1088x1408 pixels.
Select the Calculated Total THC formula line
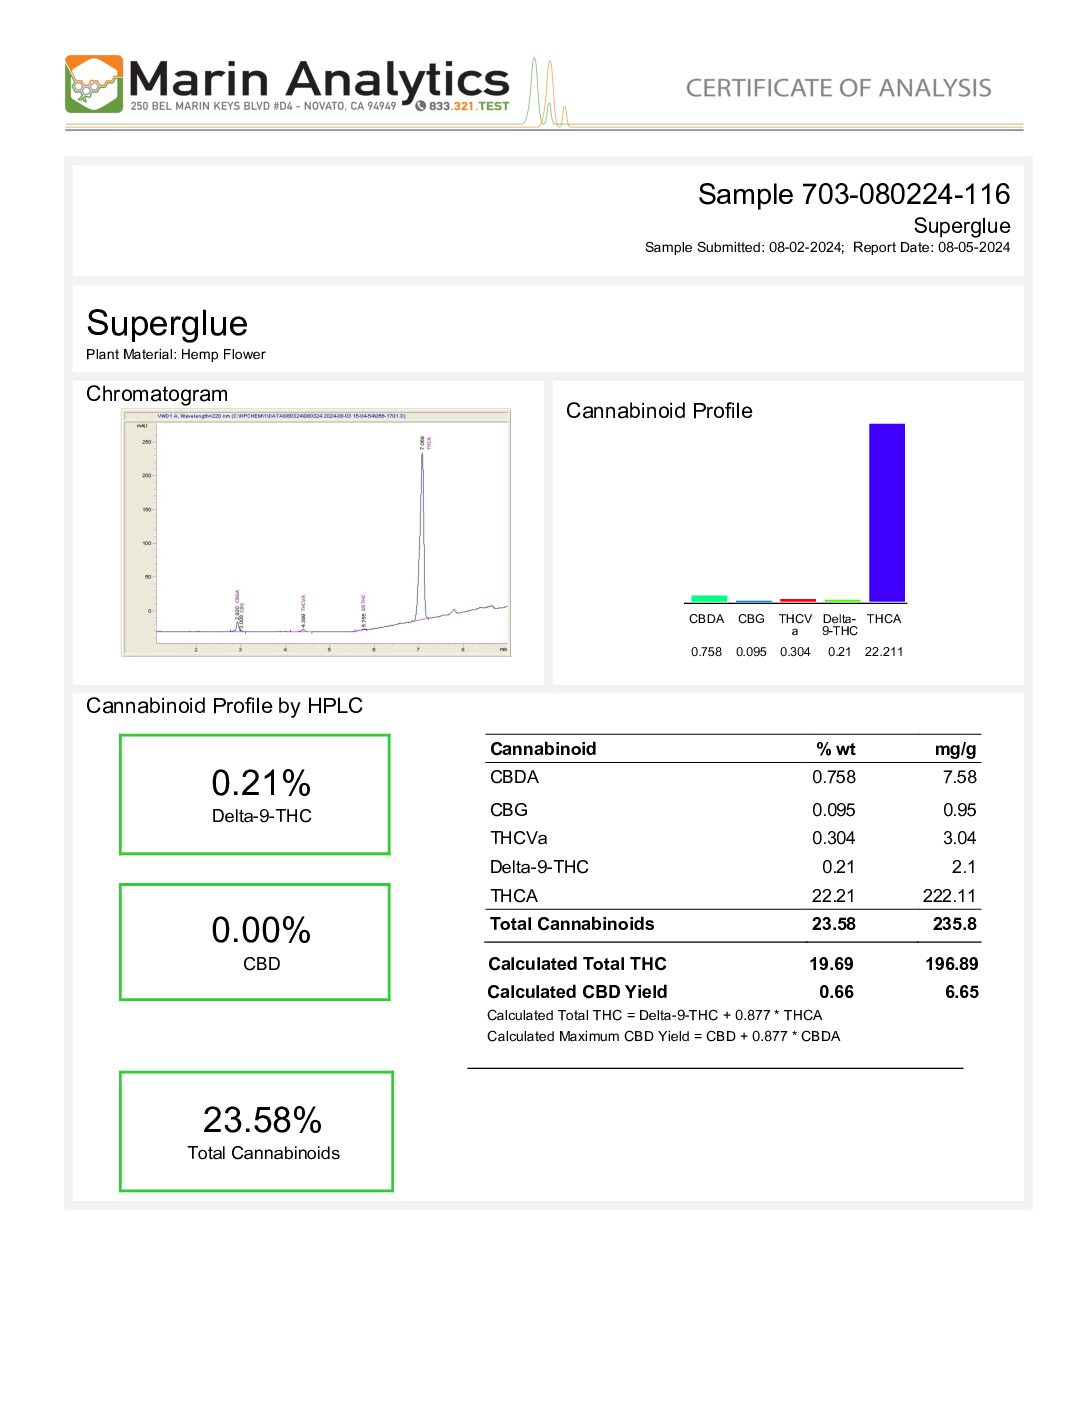click(x=655, y=1015)
